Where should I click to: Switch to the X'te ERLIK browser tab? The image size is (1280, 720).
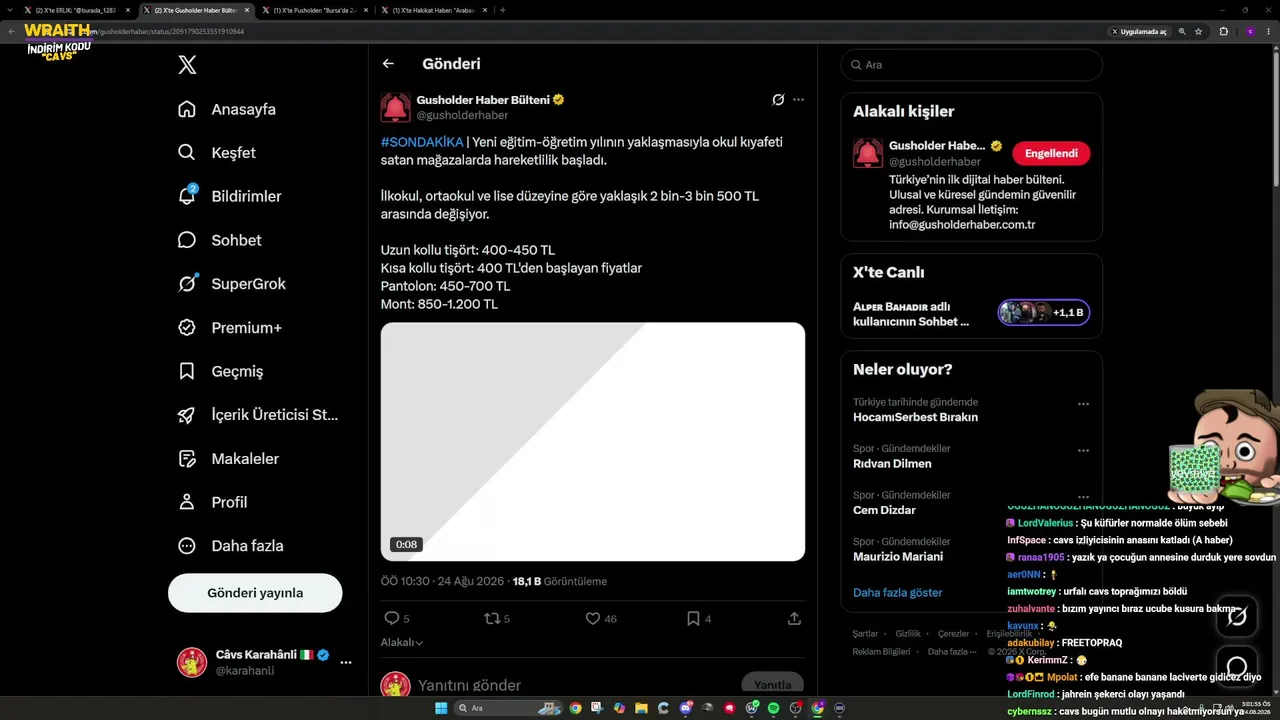pyautogui.click(x=77, y=10)
